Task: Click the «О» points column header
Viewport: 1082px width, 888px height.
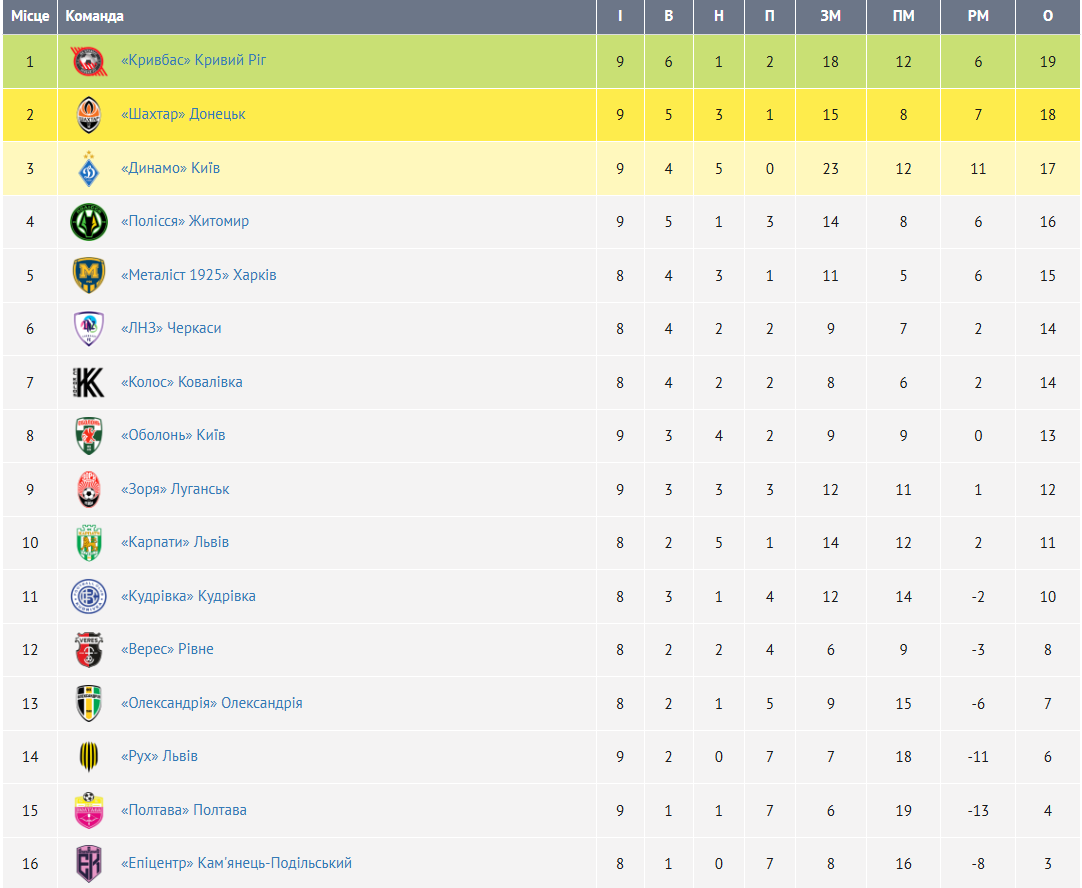Action: (x=1047, y=16)
